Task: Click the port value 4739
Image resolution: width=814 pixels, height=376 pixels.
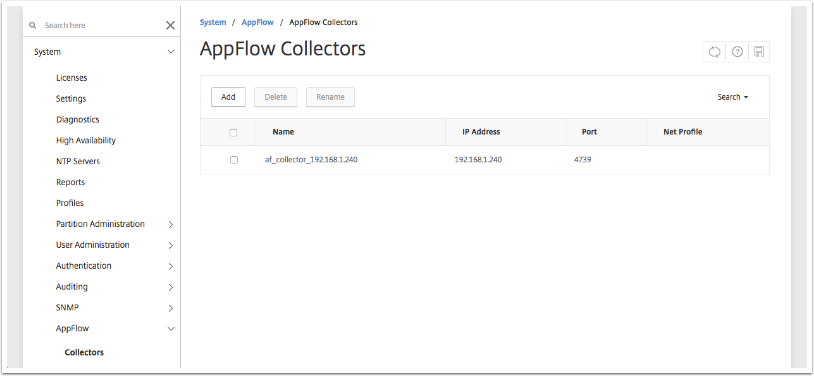Action: (x=582, y=160)
